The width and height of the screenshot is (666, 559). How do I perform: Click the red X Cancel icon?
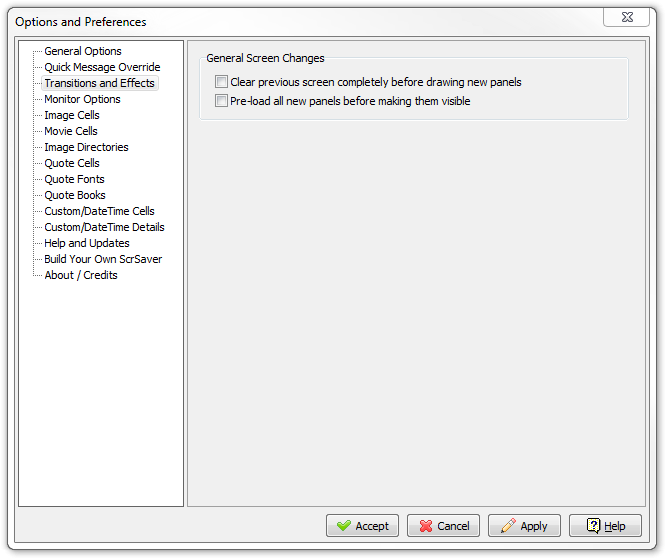[x=426, y=526]
